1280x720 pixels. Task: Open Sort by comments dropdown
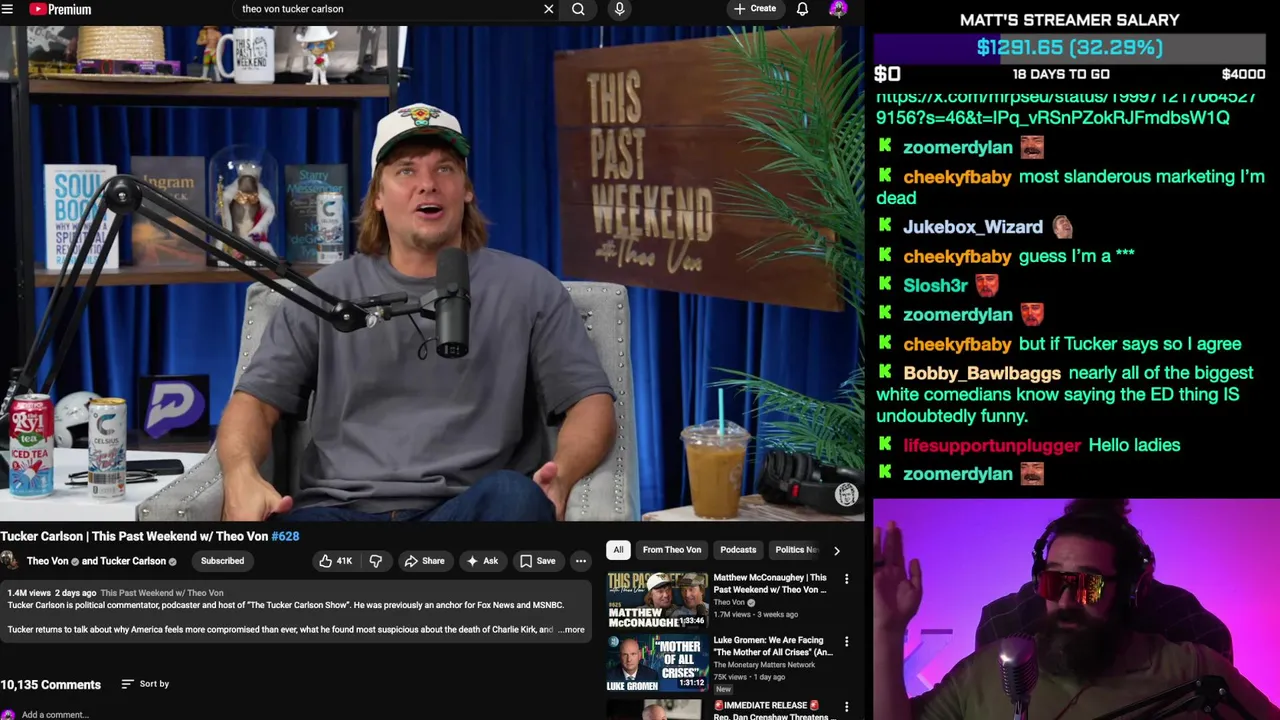[x=145, y=684]
